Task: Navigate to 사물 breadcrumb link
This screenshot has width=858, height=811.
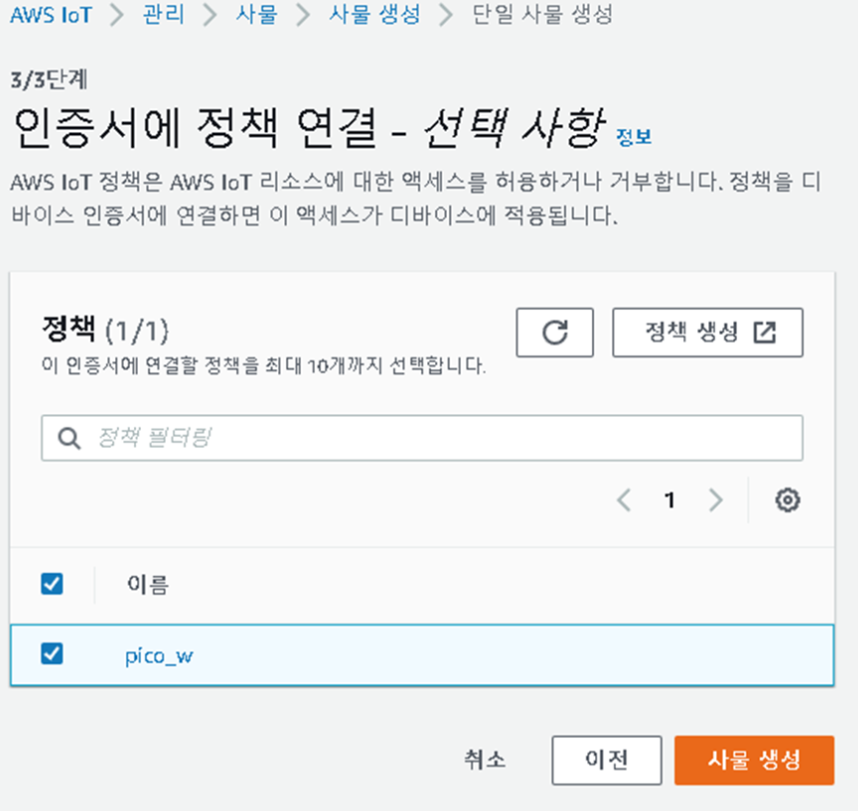Action: [257, 14]
